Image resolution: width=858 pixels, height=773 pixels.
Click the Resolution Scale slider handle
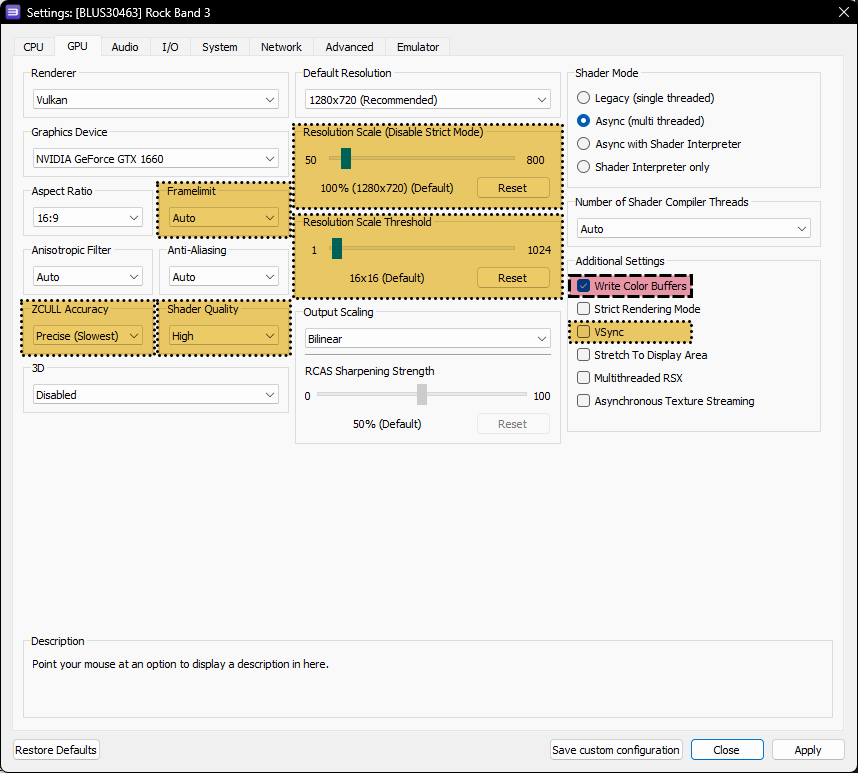click(x=346, y=159)
